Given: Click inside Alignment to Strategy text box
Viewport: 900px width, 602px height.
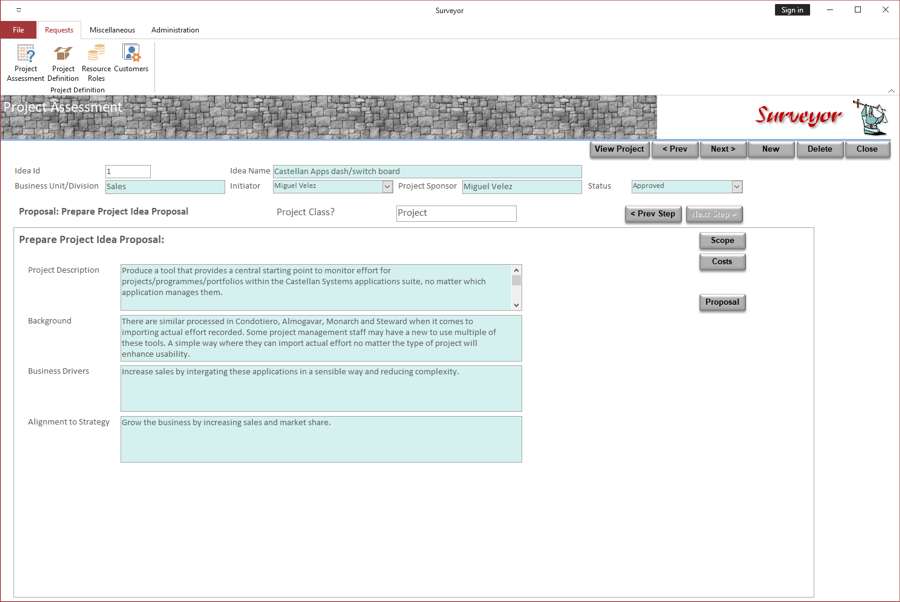Looking at the screenshot, I should pos(321,440).
